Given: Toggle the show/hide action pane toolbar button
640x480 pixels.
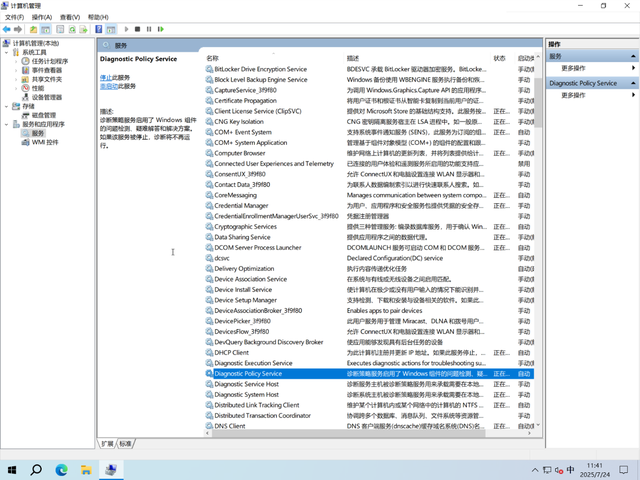Looking at the screenshot, I should pos(111,29).
